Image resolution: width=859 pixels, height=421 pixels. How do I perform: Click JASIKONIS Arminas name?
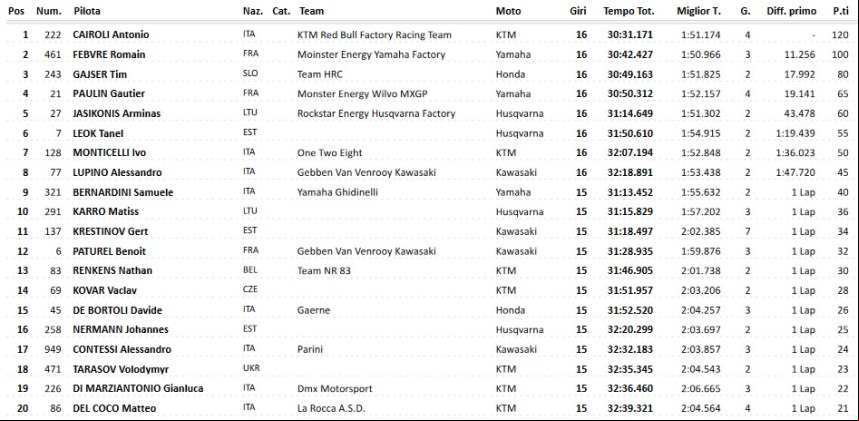click(x=116, y=113)
